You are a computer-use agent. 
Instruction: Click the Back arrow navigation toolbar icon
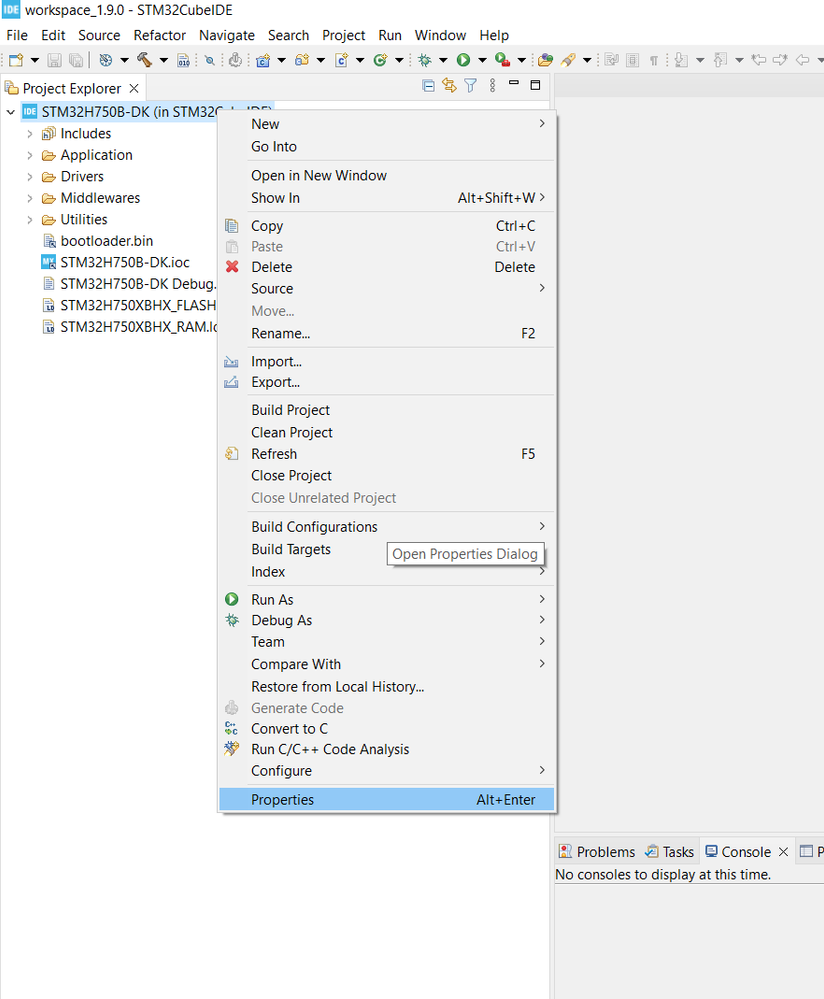click(x=802, y=60)
